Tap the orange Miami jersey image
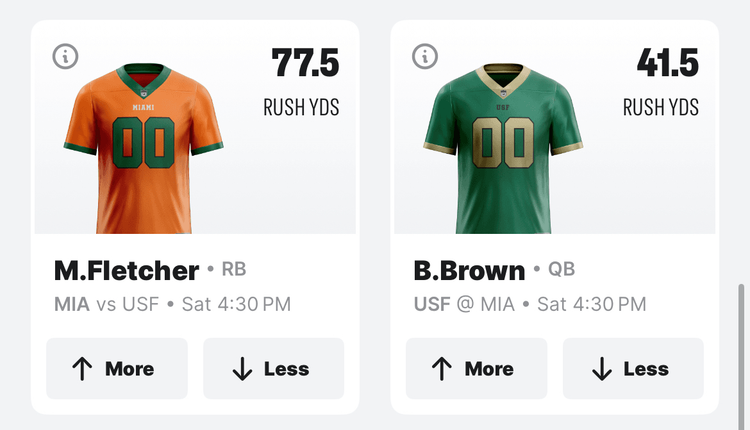Image resolution: width=750 pixels, height=430 pixels. [x=139, y=137]
